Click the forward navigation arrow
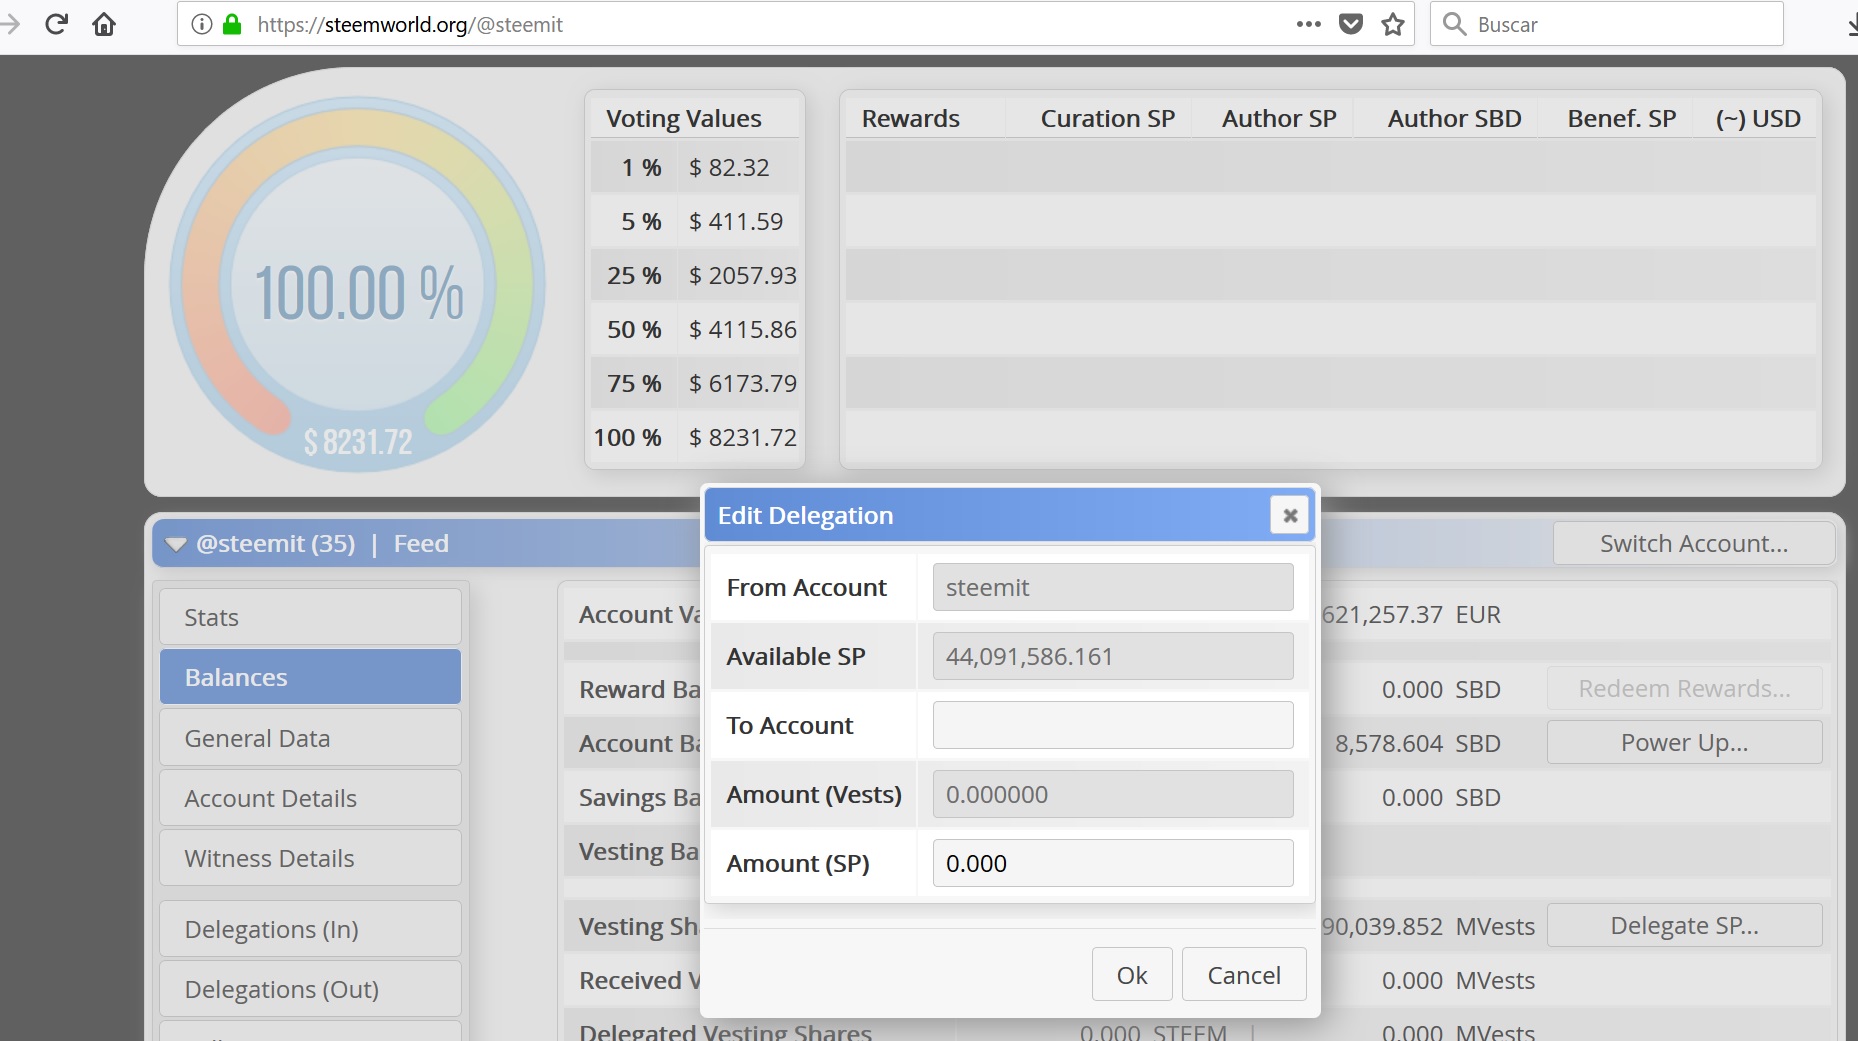Screen dimensions: 1858x1041 pyautogui.click(x=10, y=24)
